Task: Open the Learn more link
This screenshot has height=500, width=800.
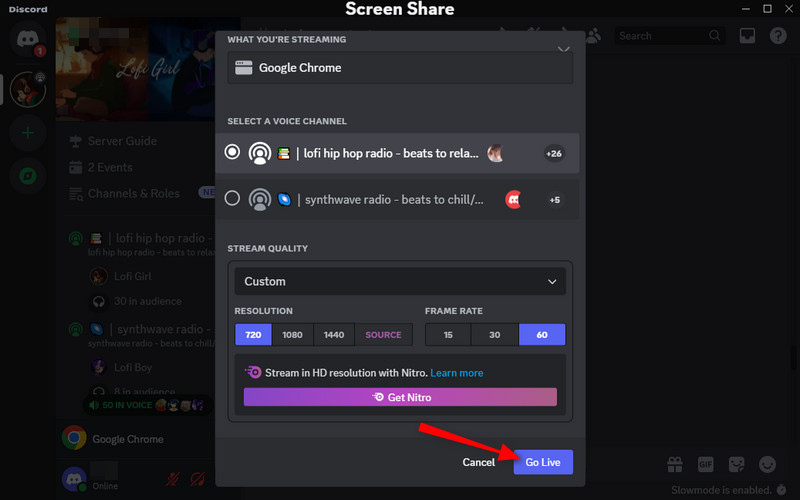Action: [x=457, y=373]
